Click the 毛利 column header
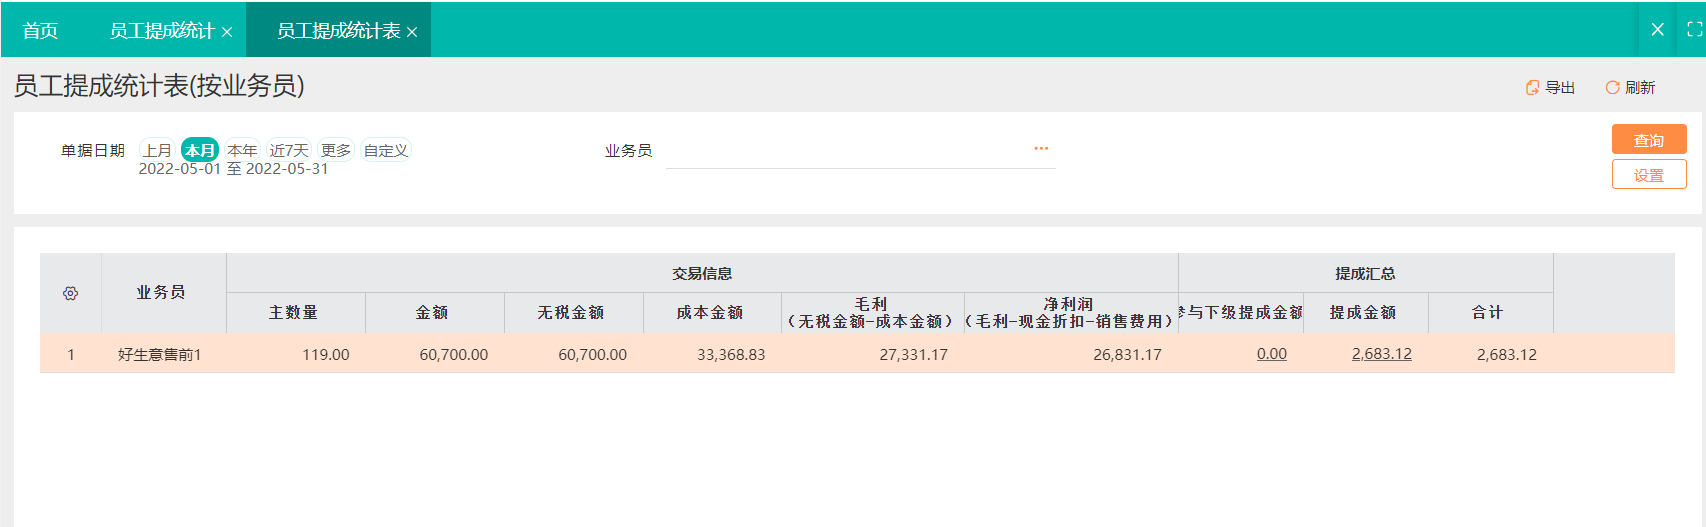This screenshot has width=1706, height=527. click(x=872, y=313)
